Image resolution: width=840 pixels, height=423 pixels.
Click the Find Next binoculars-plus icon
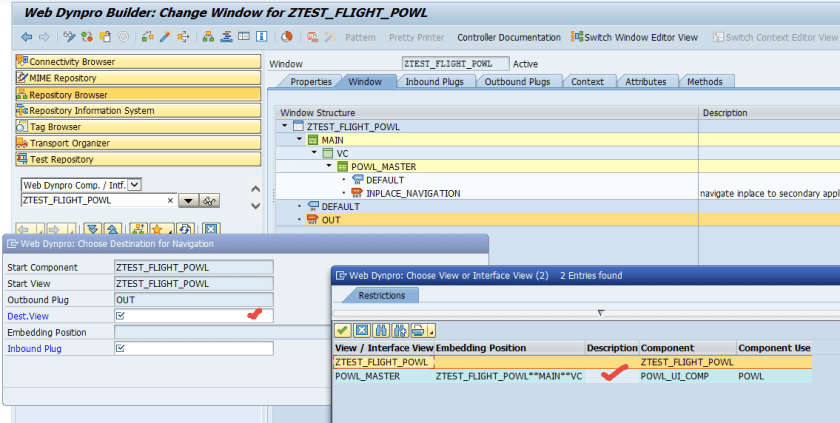[x=401, y=330]
